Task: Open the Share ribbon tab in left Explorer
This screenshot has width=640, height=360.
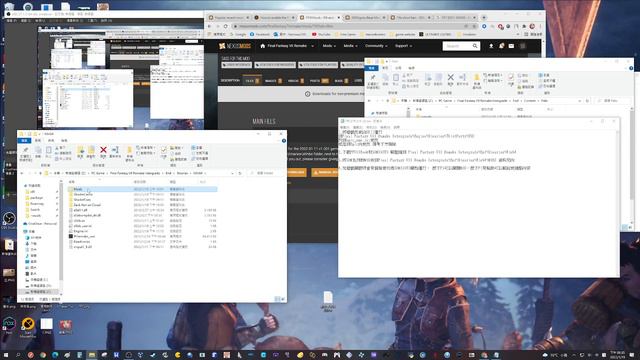Action: (51, 140)
